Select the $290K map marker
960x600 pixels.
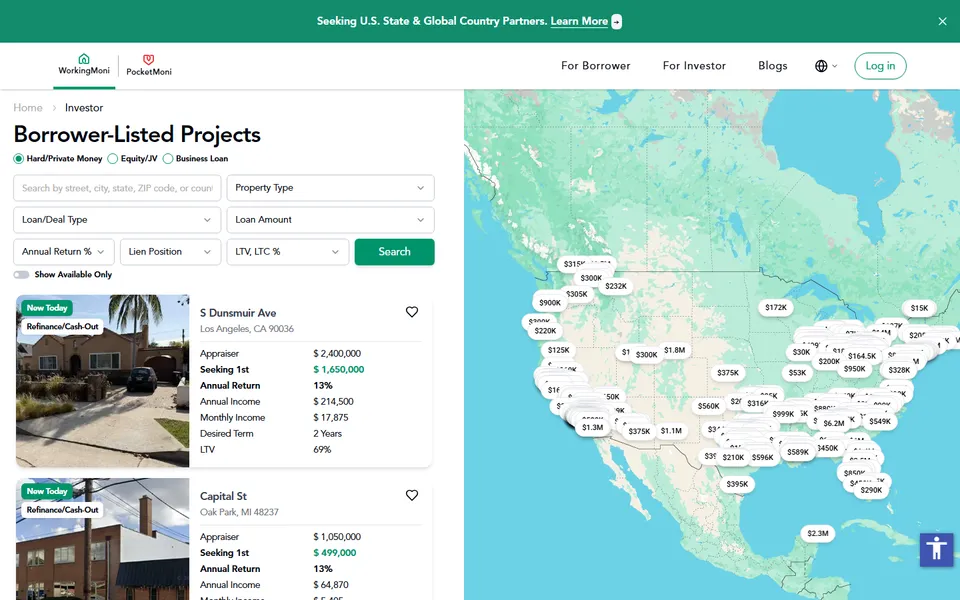pos(871,490)
